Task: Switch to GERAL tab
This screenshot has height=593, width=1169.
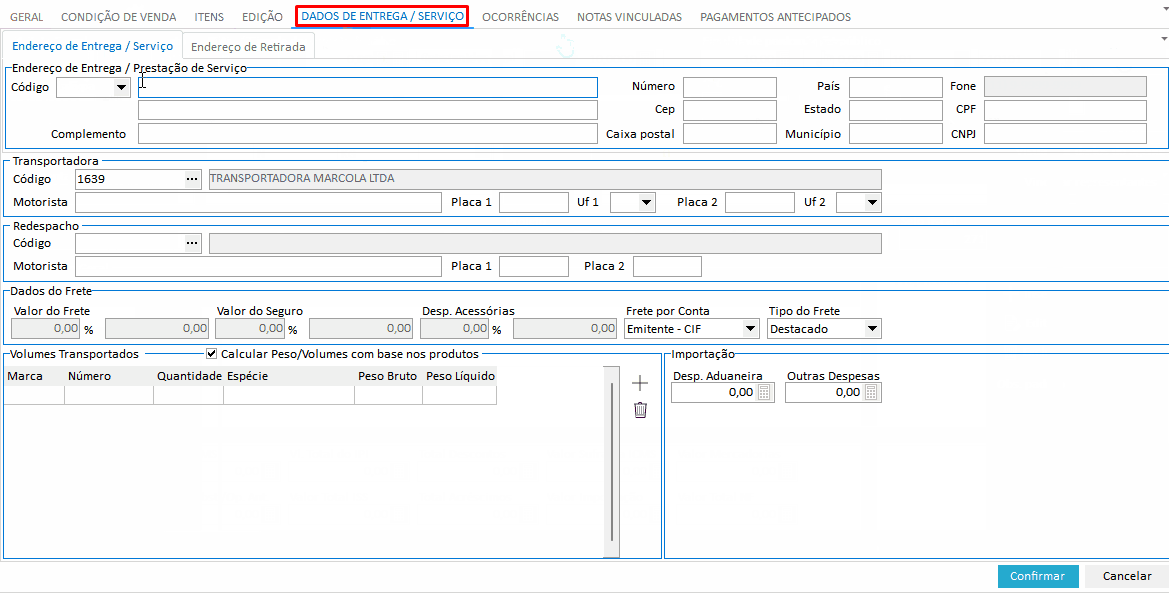Action: (x=26, y=16)
